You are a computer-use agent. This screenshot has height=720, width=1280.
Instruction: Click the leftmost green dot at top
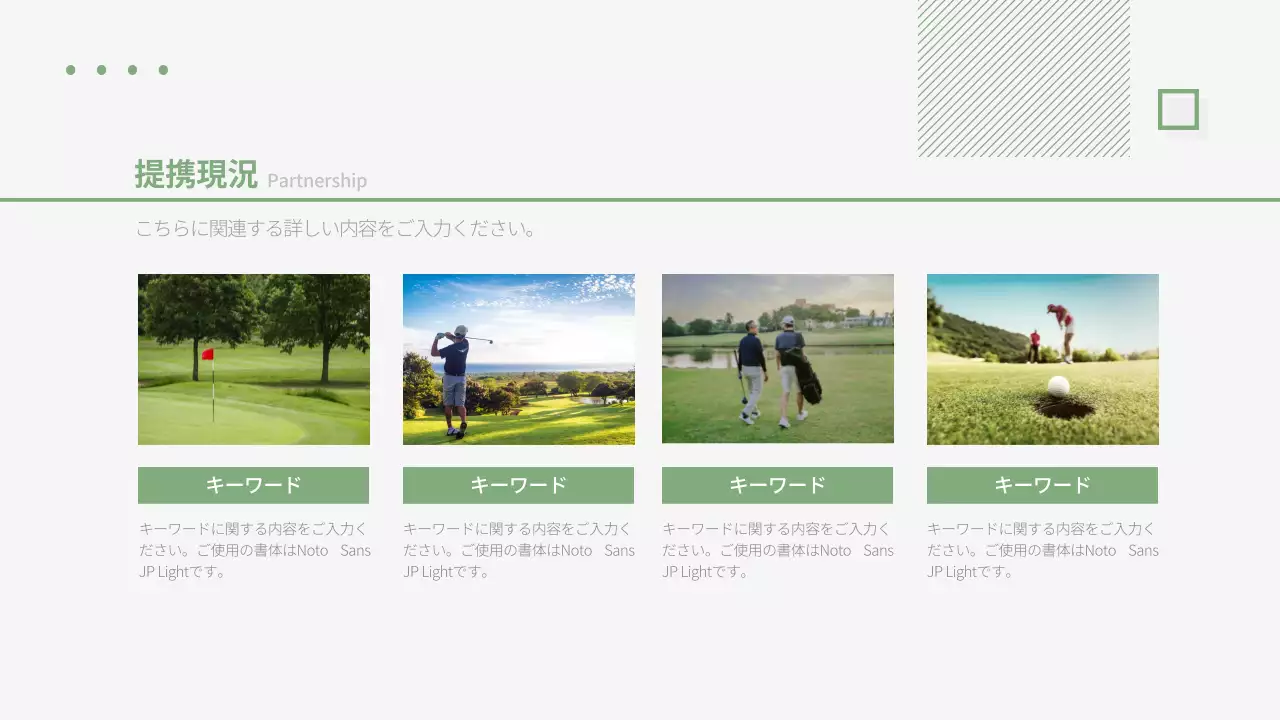click(x=71, y=70)
